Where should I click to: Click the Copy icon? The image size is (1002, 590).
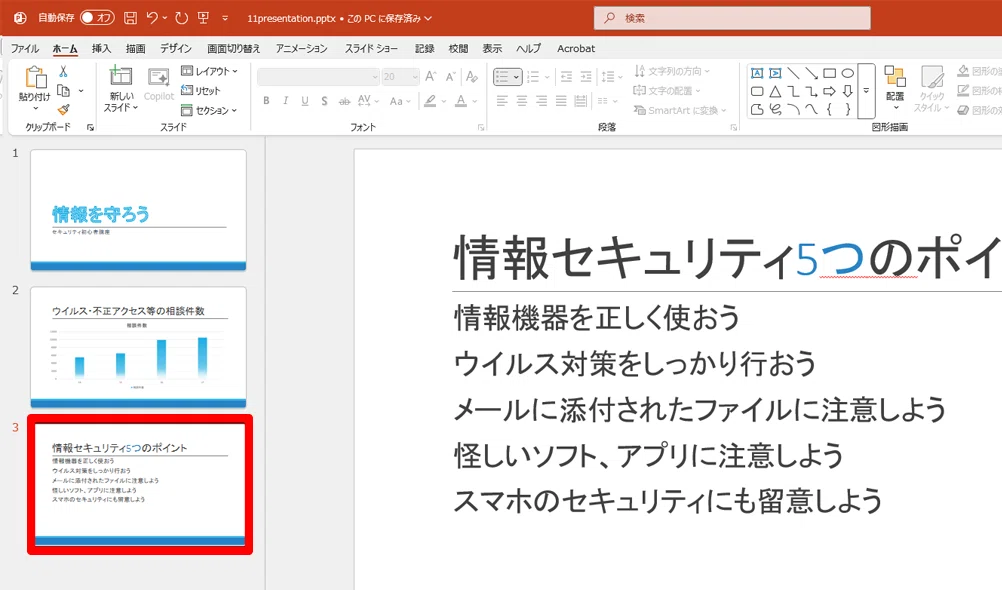pyautogui.click(x=63, y=91)
